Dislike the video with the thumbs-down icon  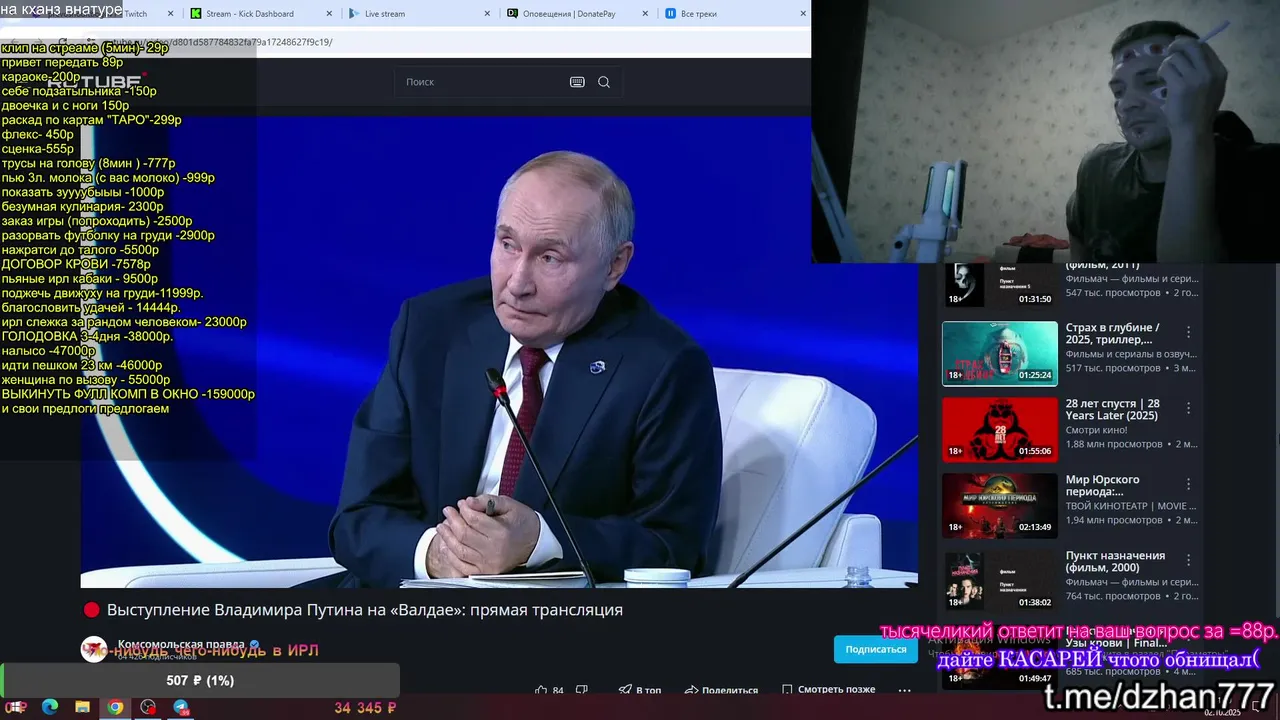(x=582, y=690)
